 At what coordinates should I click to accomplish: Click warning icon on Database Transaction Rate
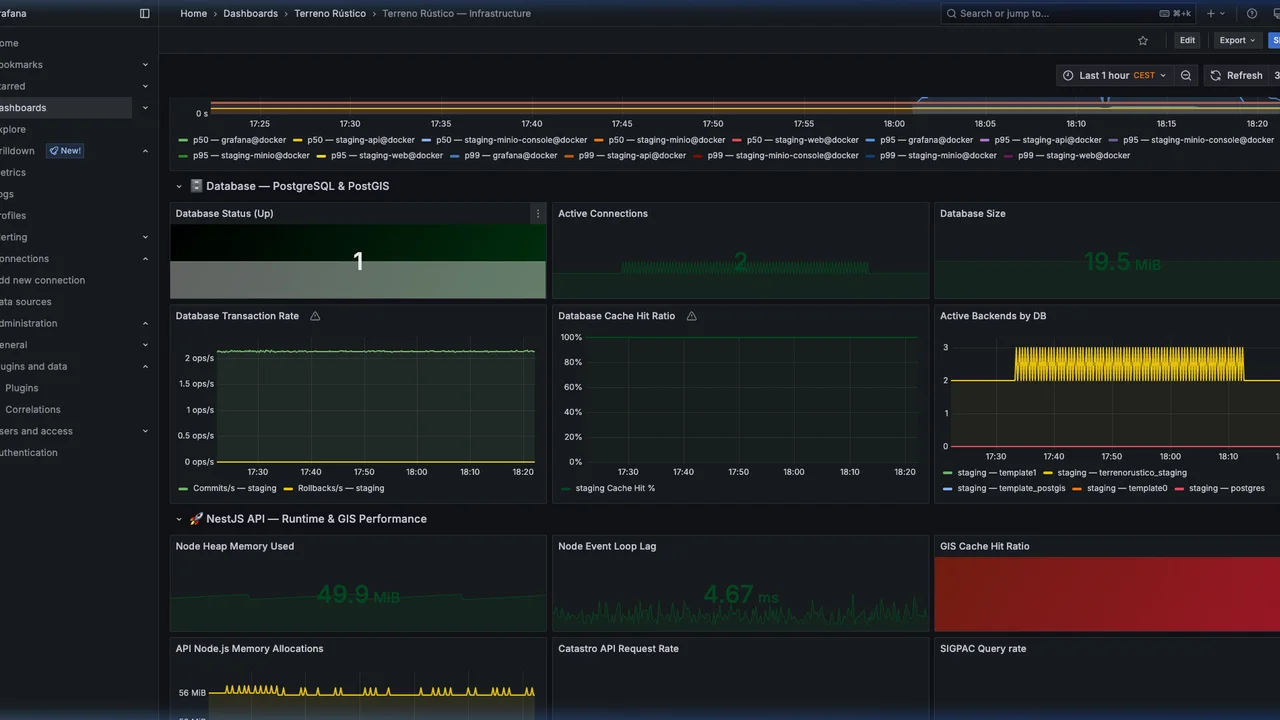[315, 316]
